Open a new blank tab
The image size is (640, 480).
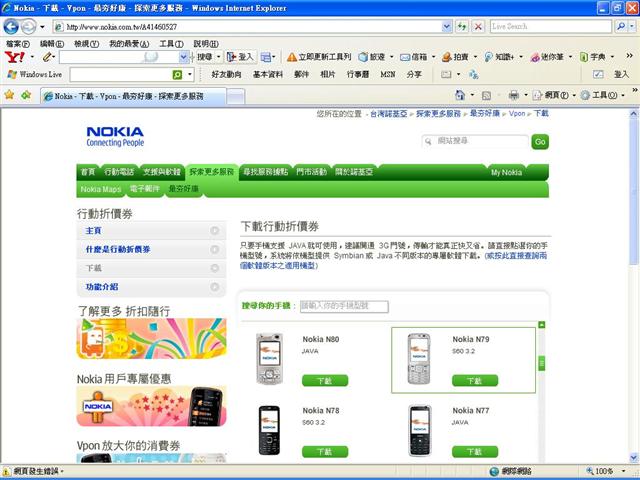tap(236, 97)
